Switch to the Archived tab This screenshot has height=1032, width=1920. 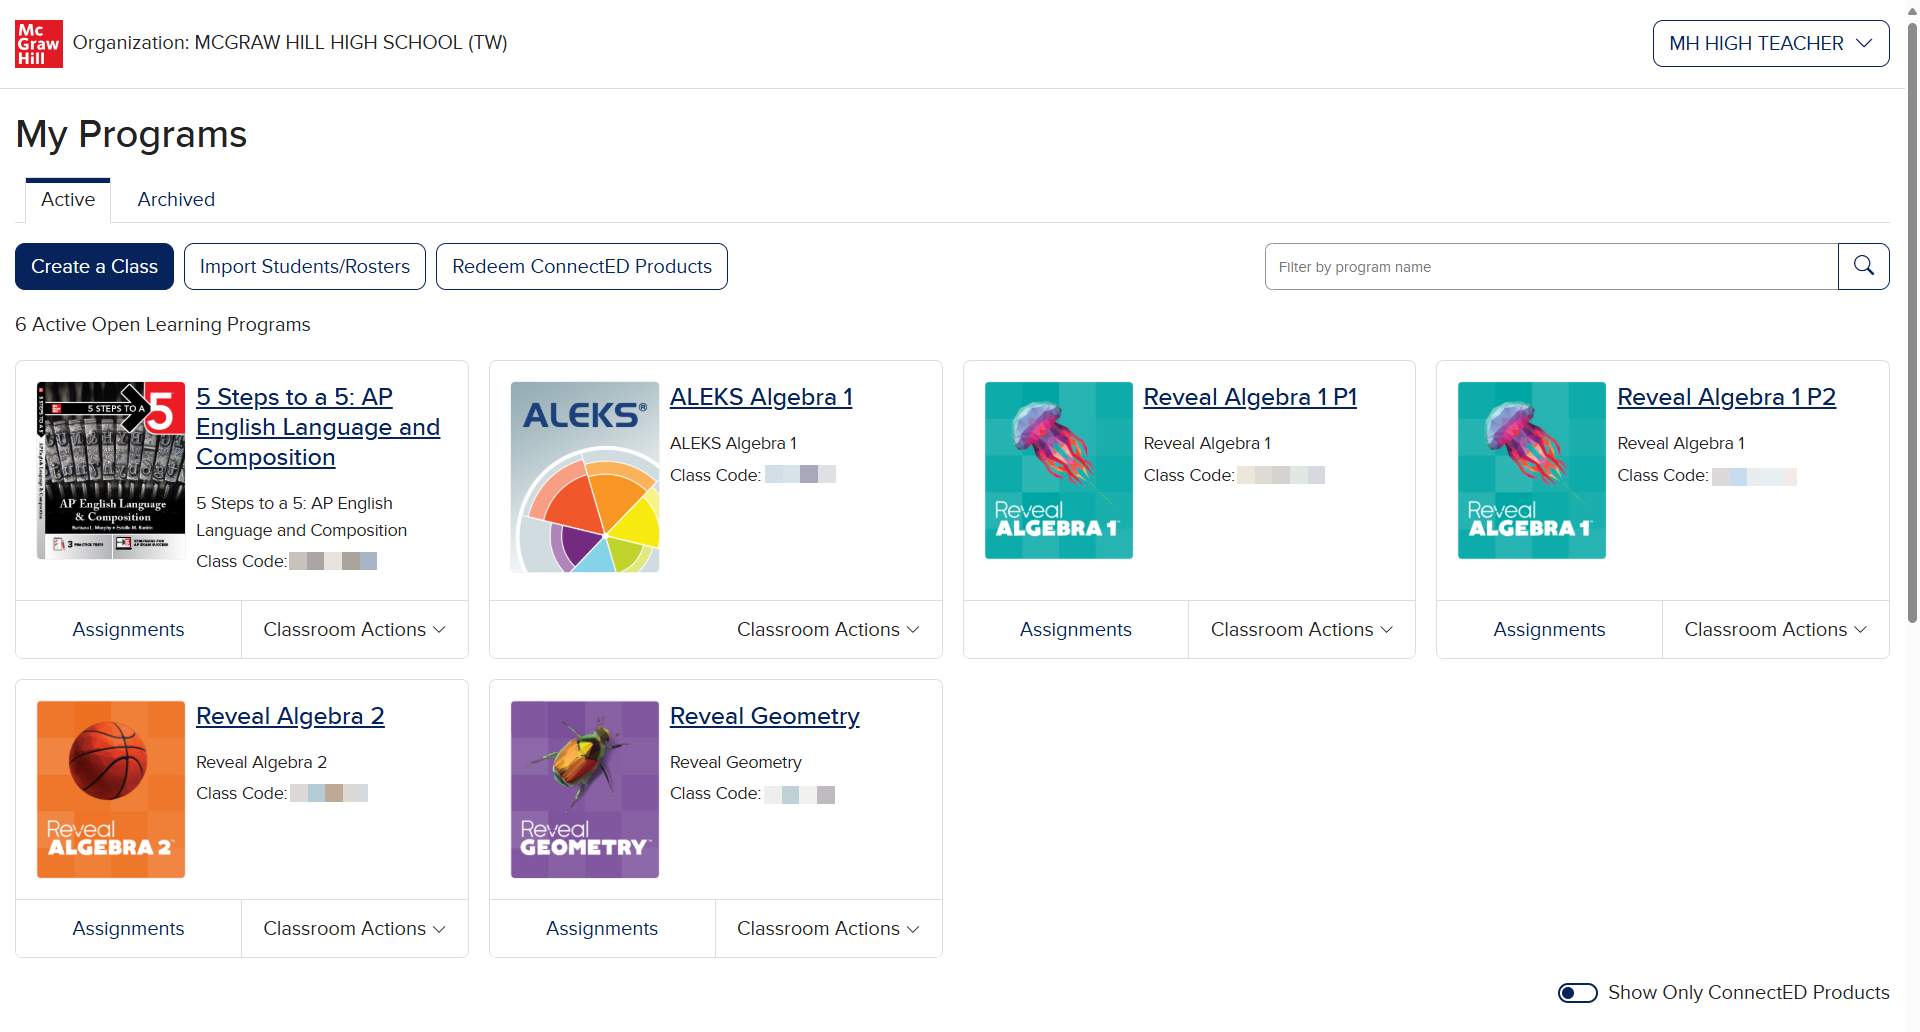176,200
